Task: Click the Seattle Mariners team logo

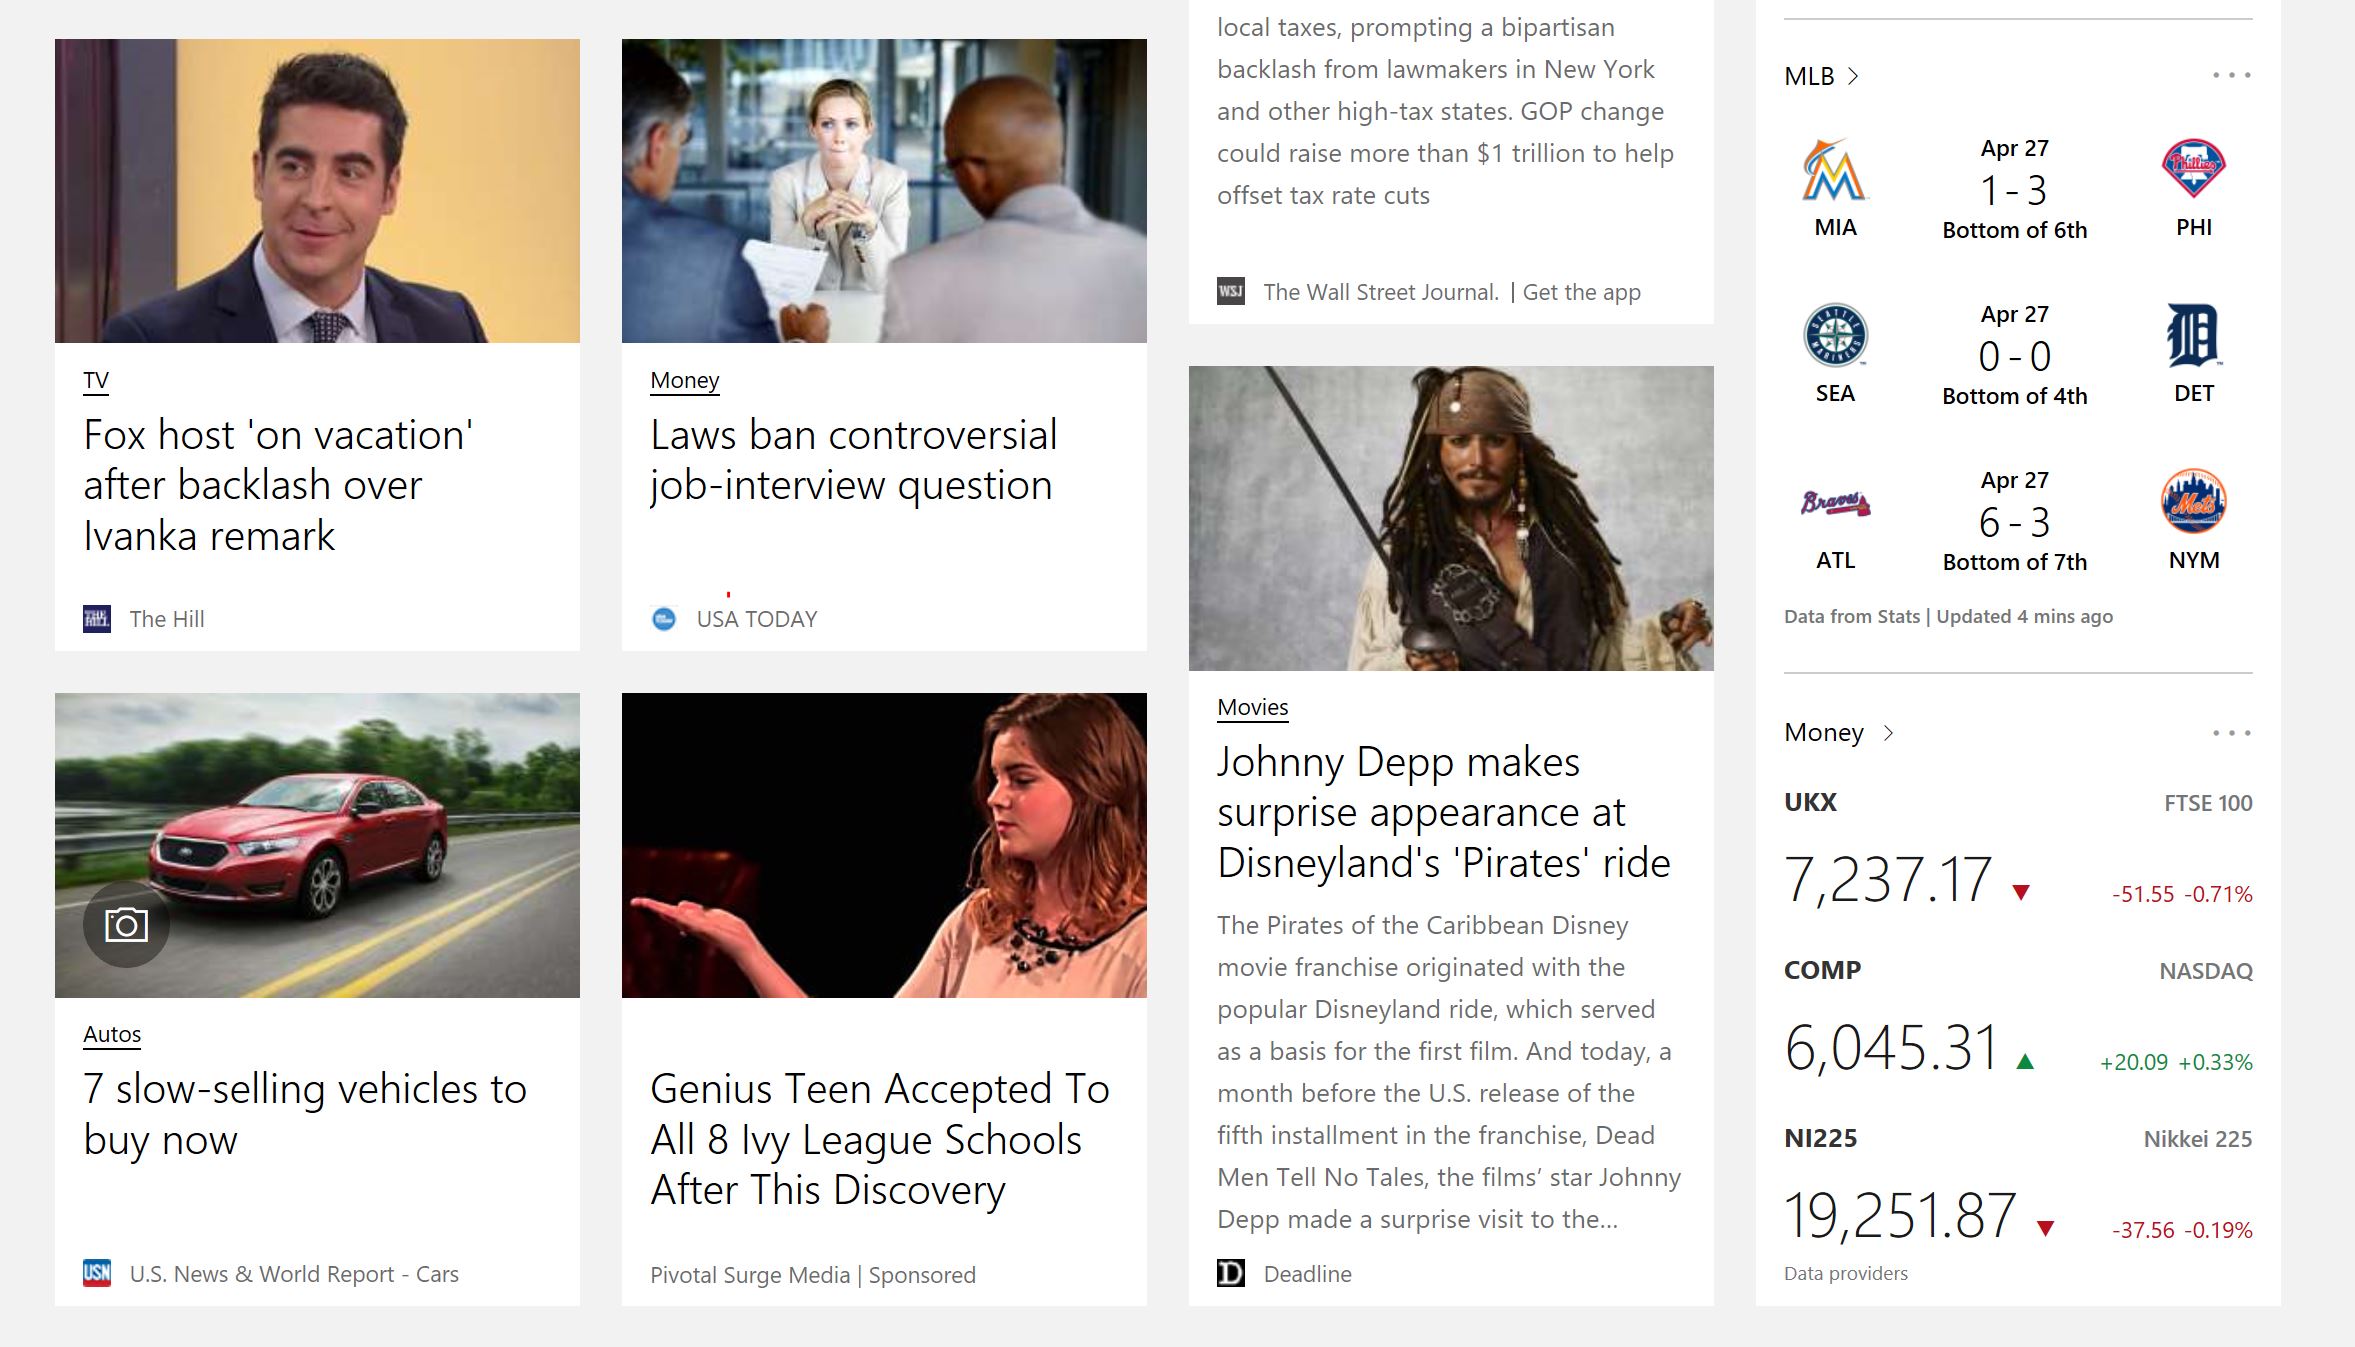Action: (x=1835, y=335)
